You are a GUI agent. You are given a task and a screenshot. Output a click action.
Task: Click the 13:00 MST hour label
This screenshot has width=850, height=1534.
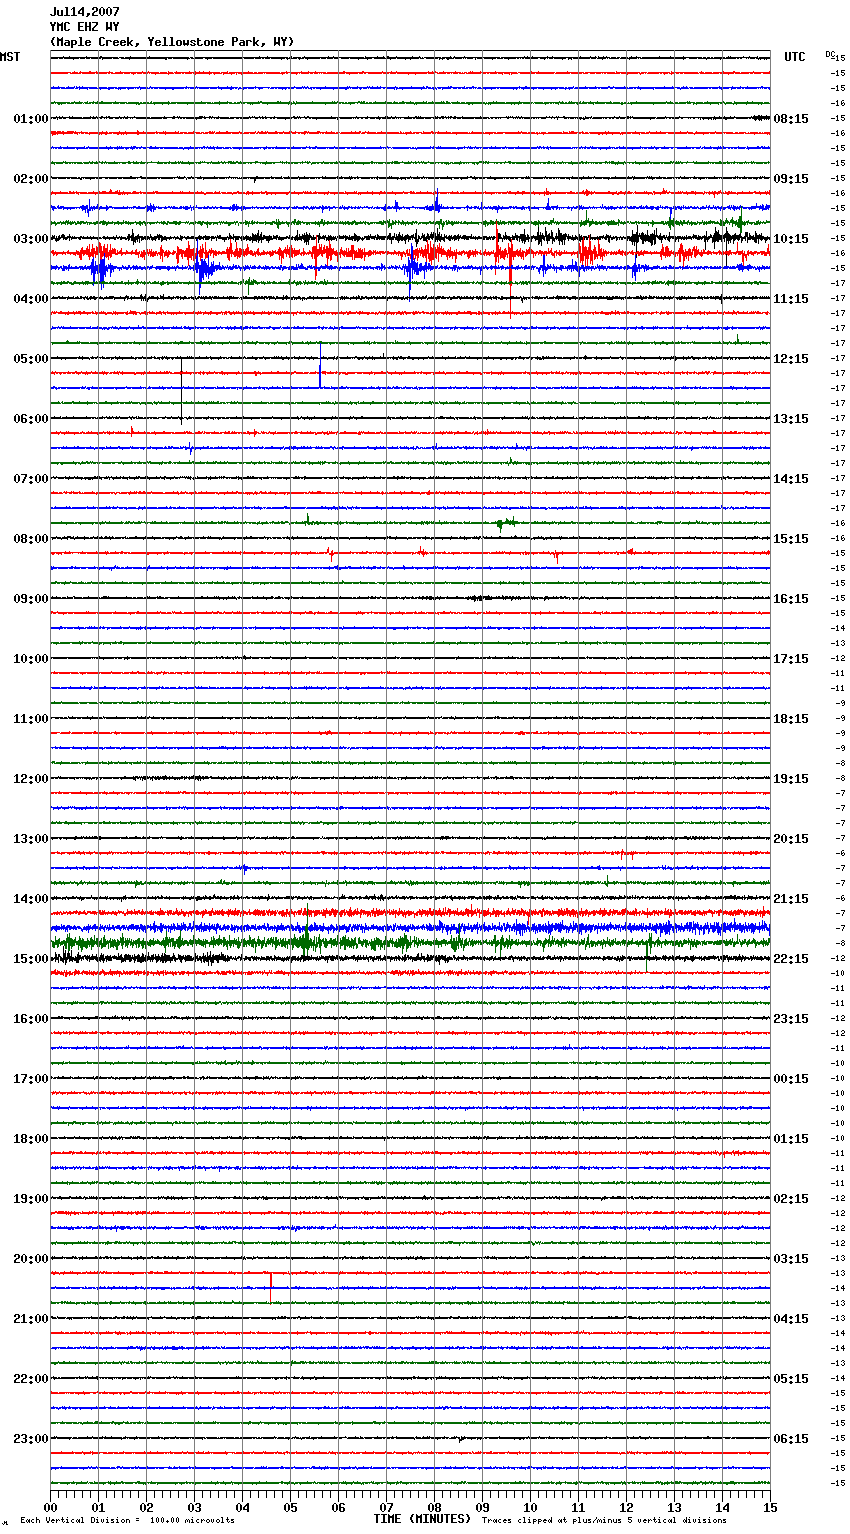(31, 839)
